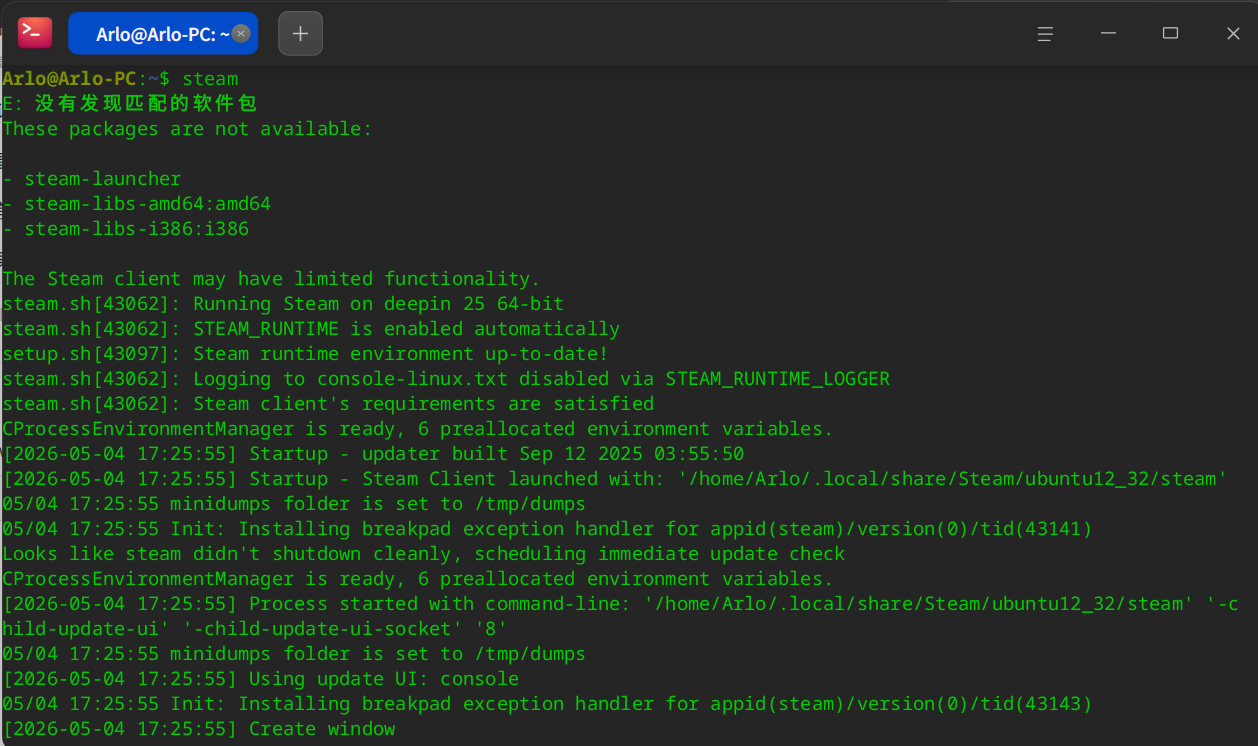The image size is (1258, 746).
Task: Click the Chinese error line starting with E:
Action: click(x=130, y=104)
